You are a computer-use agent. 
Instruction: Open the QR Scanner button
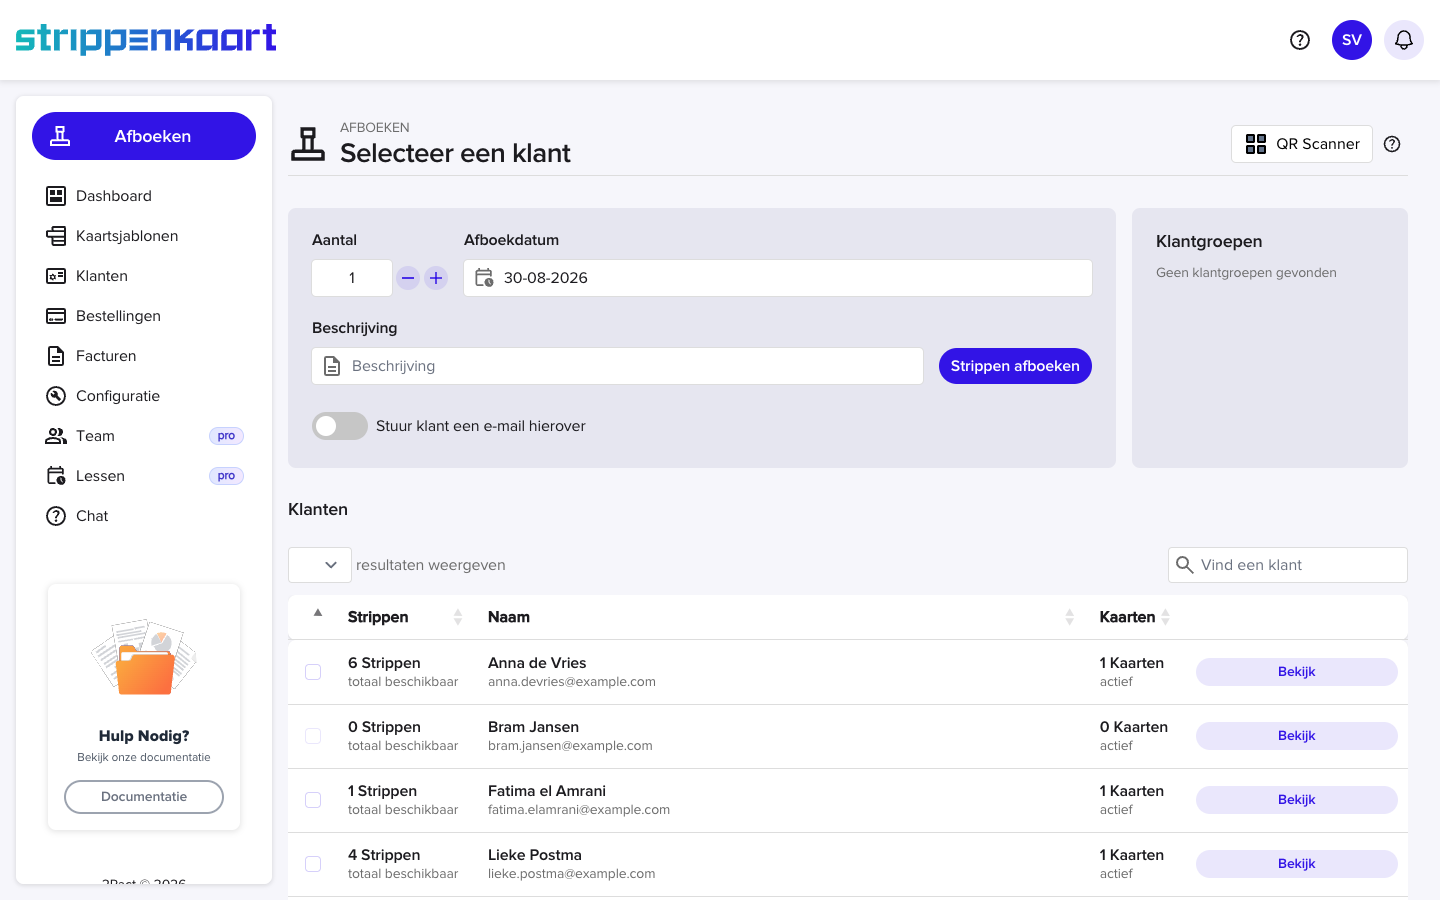point(1302,144)
